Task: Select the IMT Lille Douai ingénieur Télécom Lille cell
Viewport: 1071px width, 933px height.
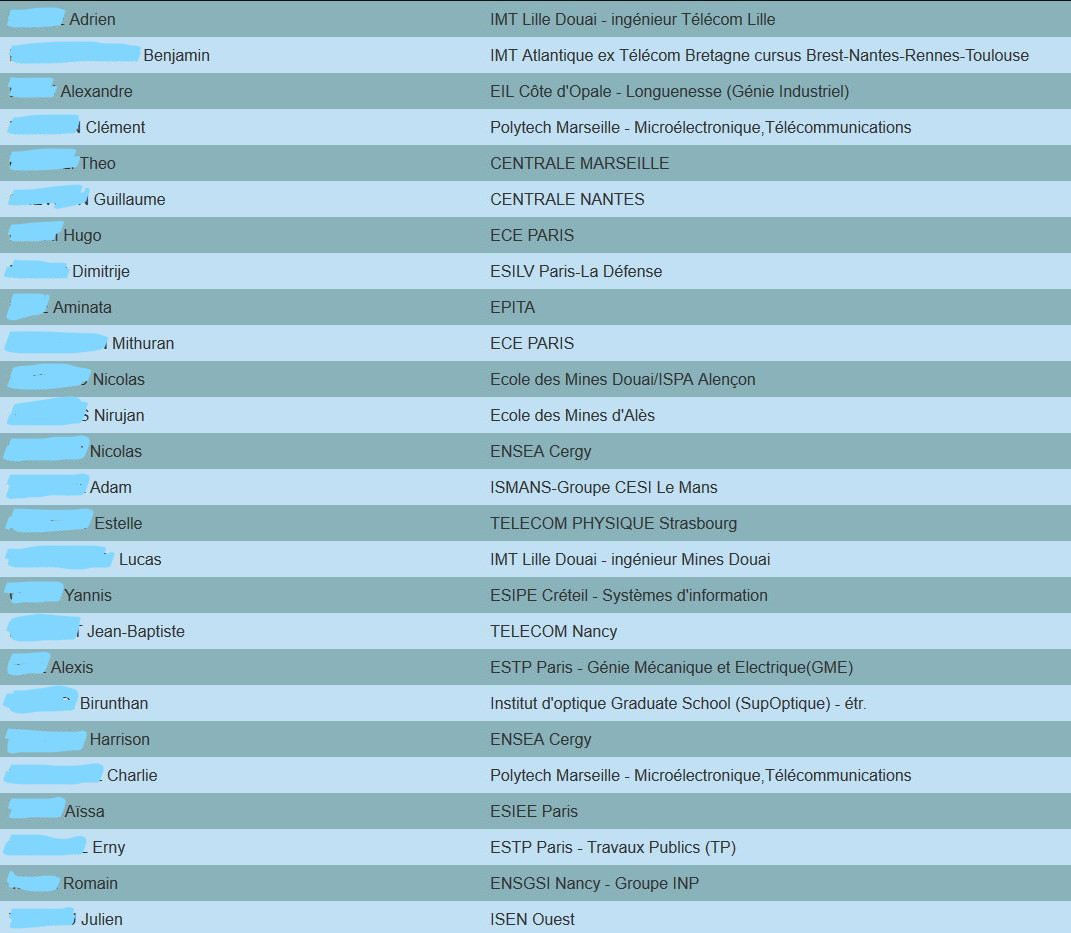Action: click(x=632, y=19)
